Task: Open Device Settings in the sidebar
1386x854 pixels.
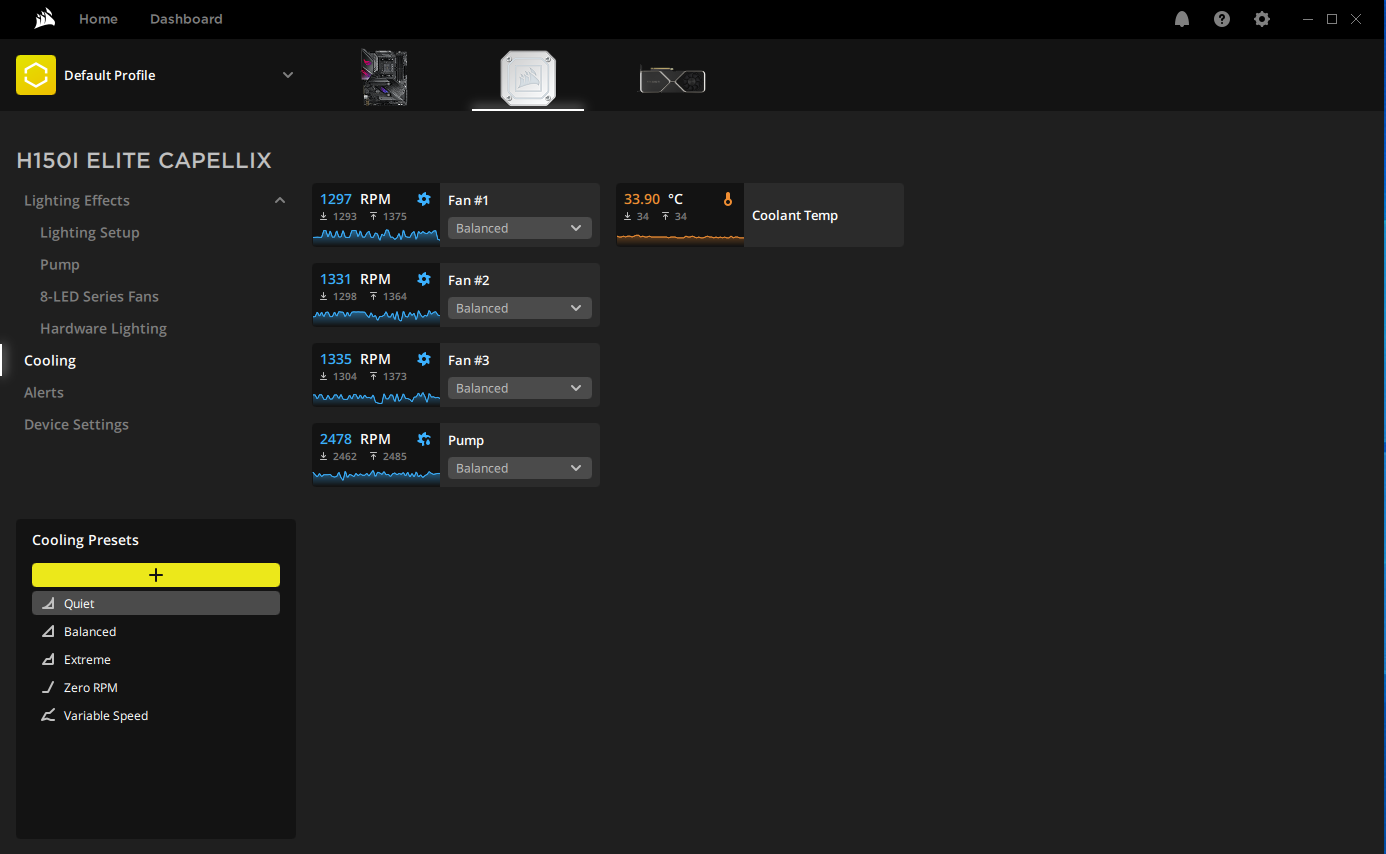Action: point(76,425)
